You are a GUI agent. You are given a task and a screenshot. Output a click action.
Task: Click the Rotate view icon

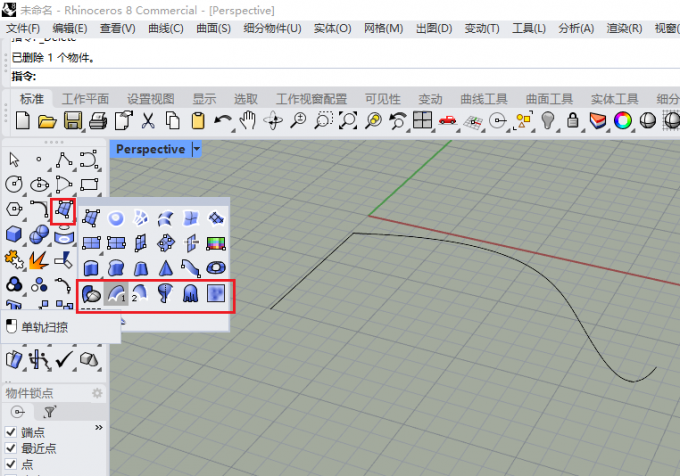click(273, 121)
